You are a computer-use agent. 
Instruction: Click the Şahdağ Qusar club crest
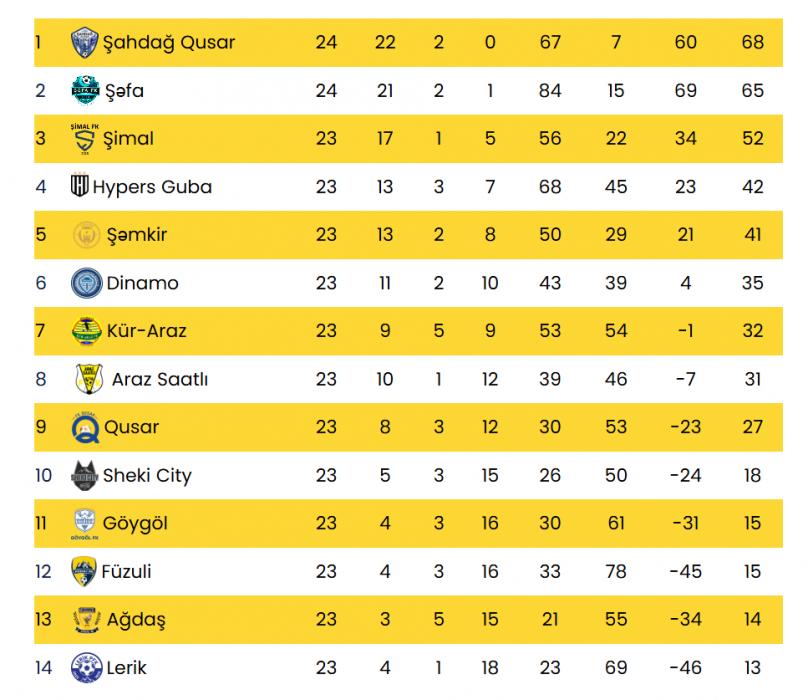pyautogui.click(x=84, y=42)
